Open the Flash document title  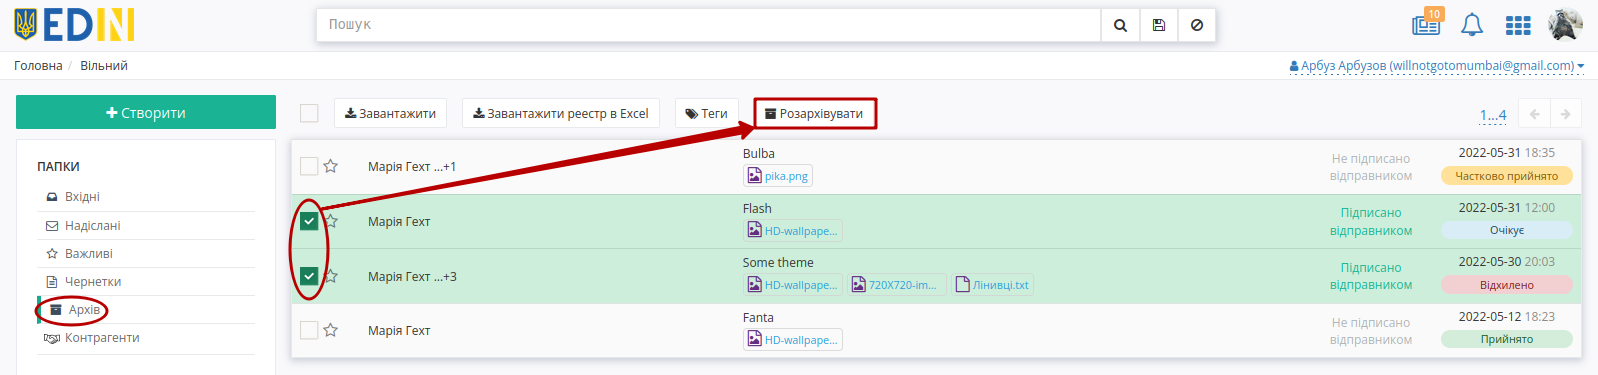click(757, 208)
